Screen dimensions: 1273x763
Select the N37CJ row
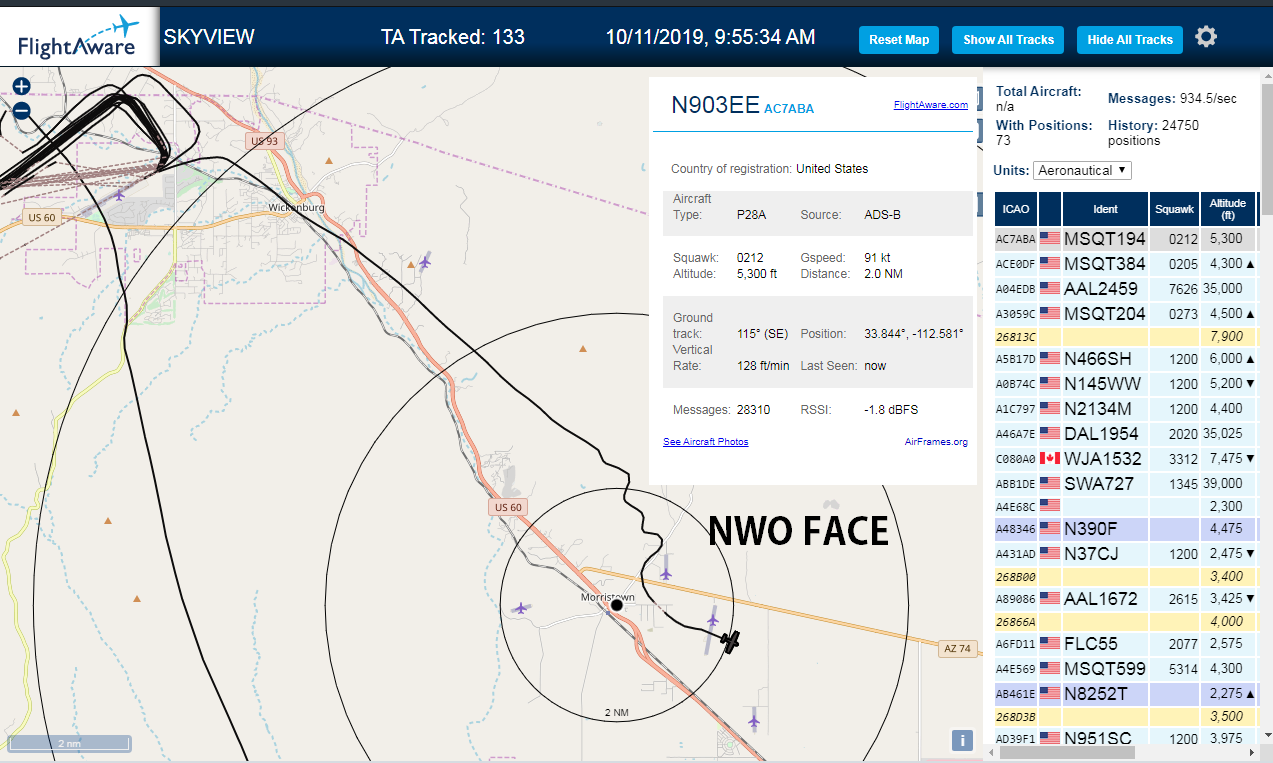[x=1125, y=553]
